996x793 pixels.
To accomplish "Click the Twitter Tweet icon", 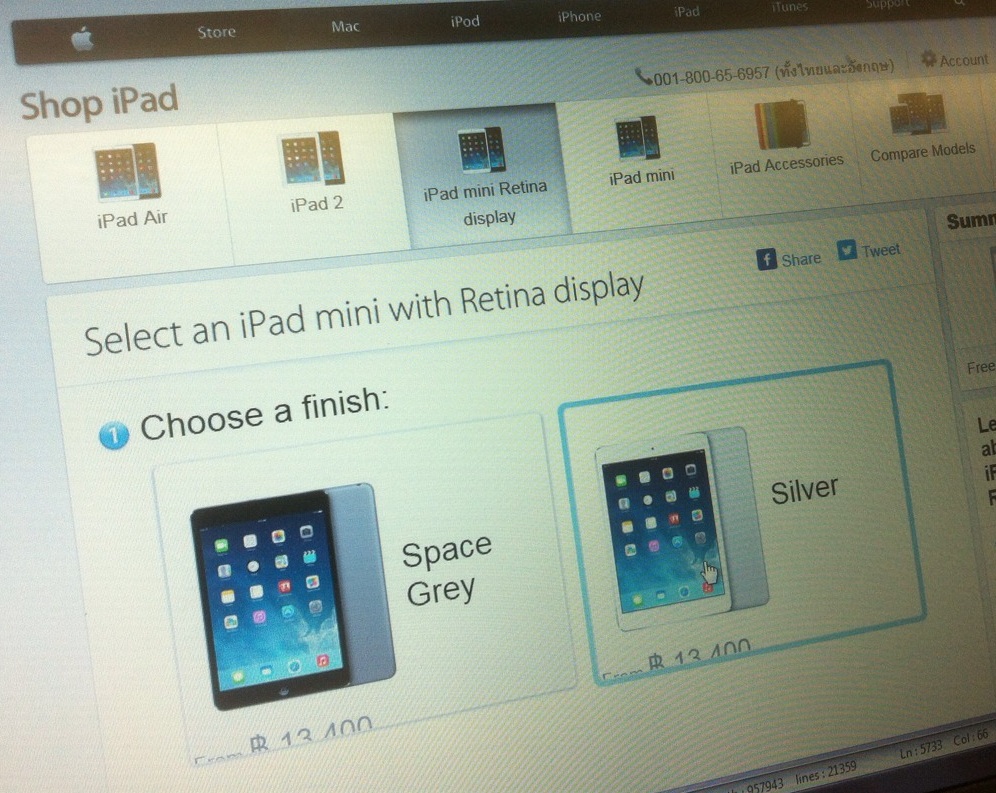I will 847,250.
